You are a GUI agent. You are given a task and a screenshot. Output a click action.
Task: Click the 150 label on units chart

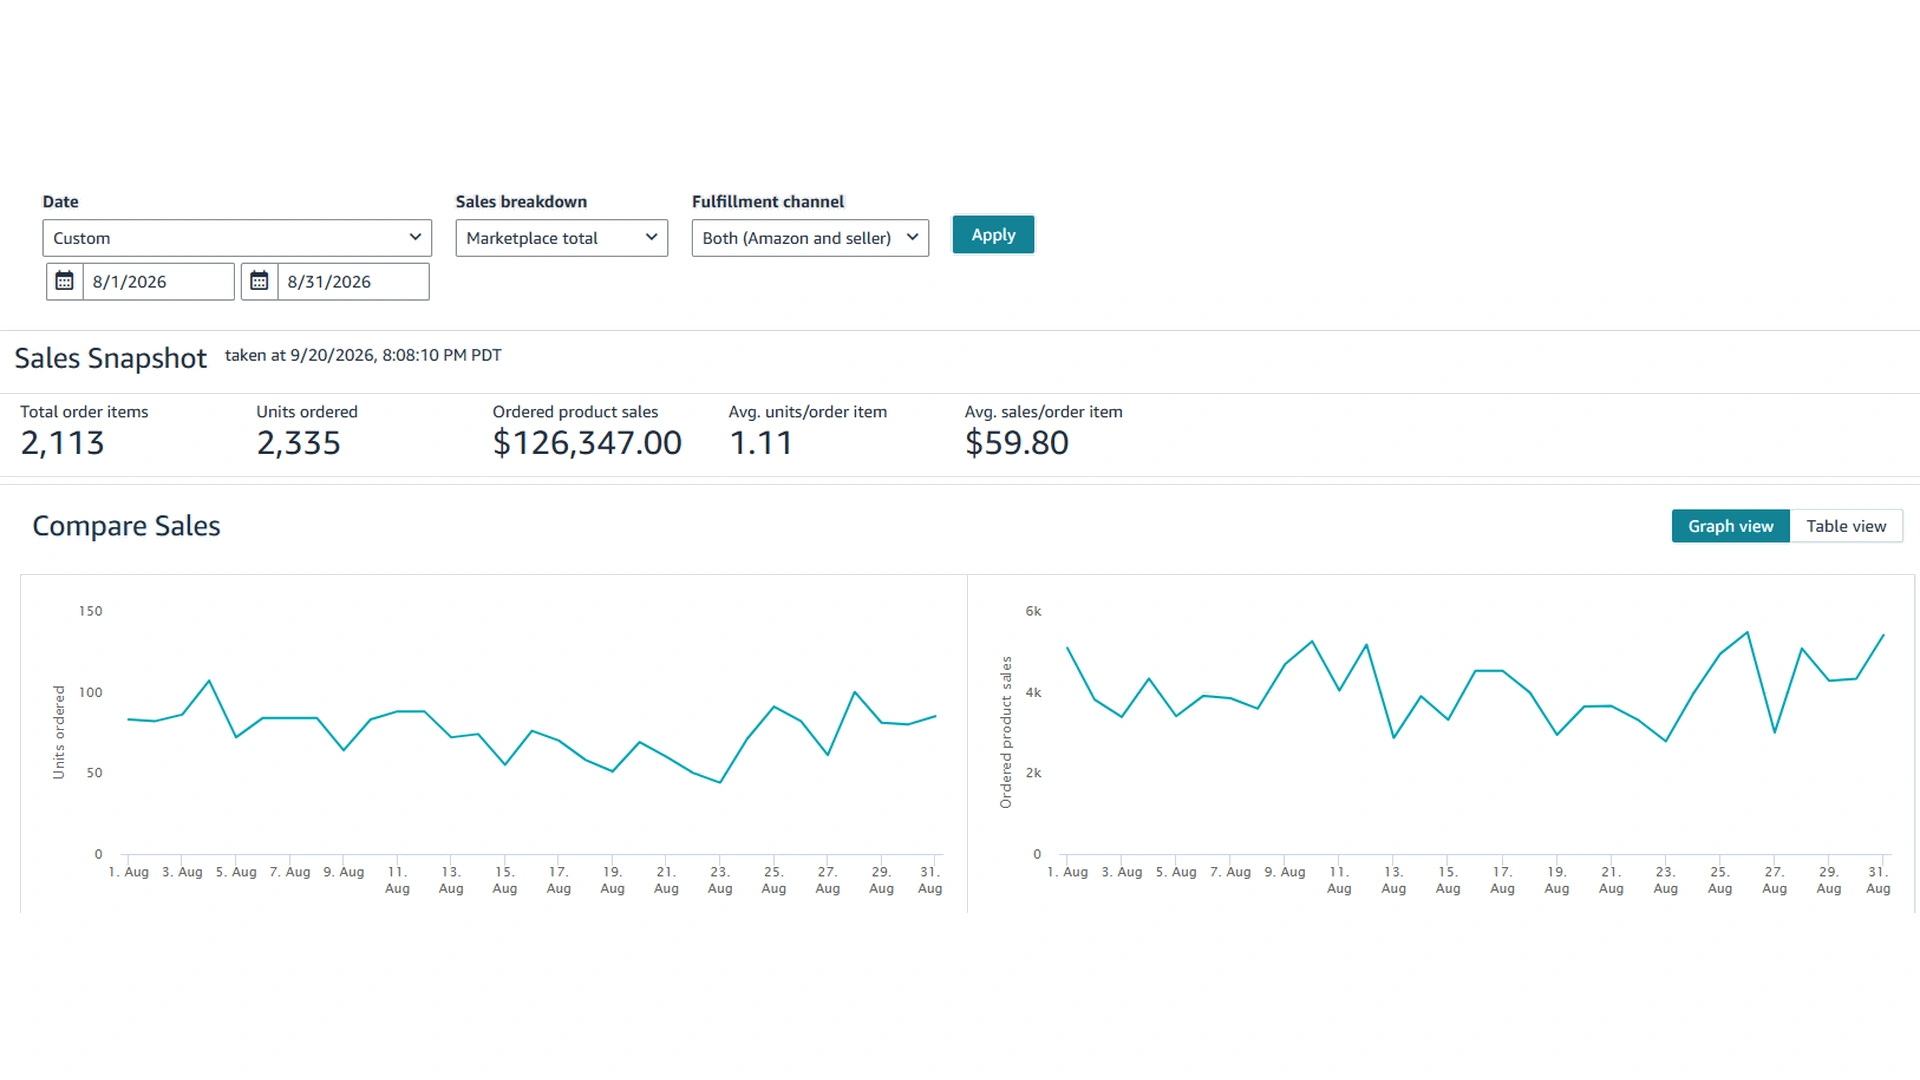(x=91, y=611)
